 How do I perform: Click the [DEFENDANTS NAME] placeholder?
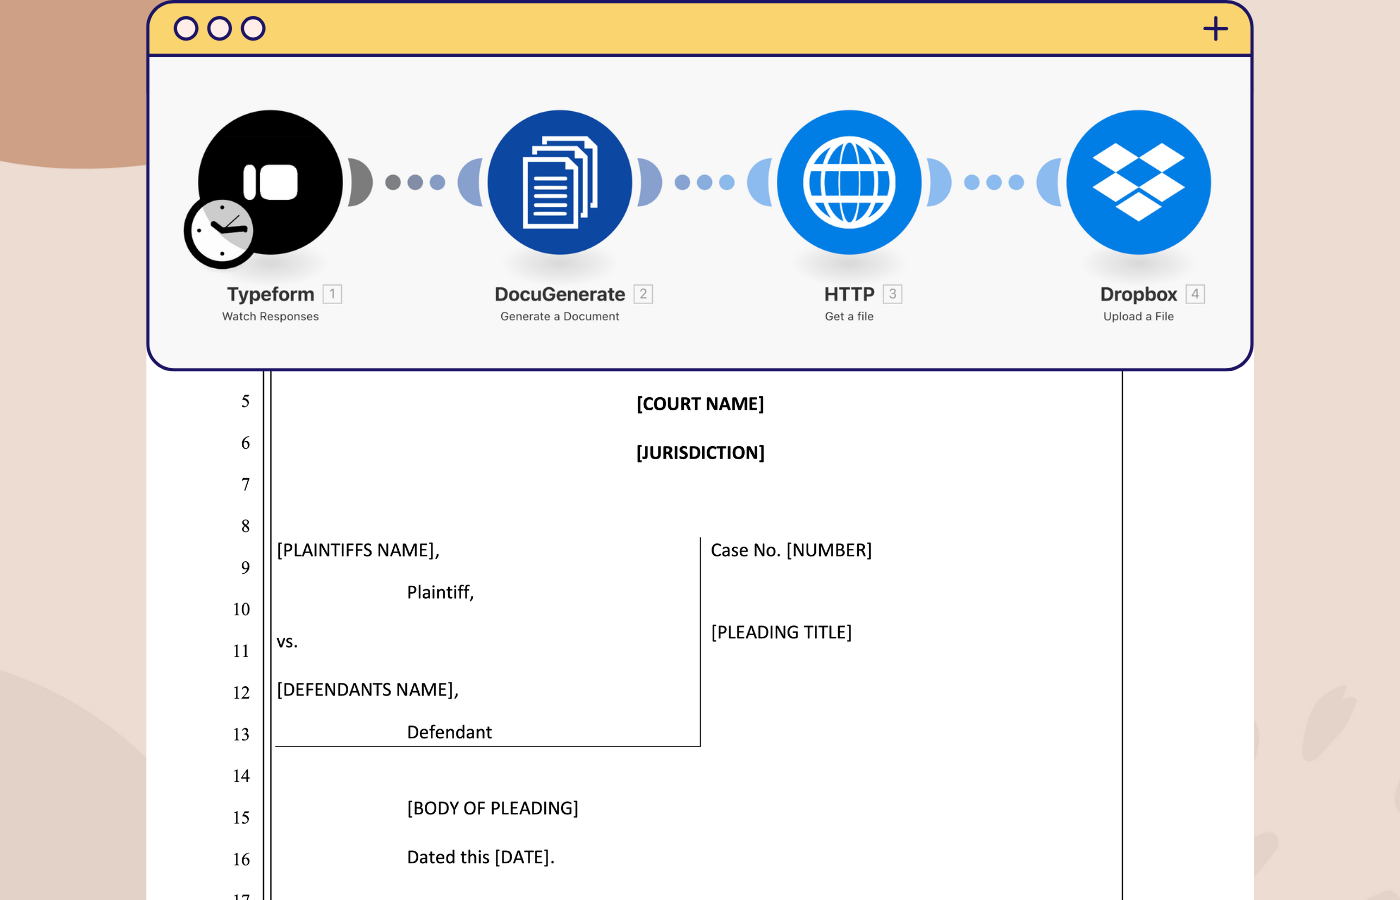pyautogui.click(x=367, y=690)
